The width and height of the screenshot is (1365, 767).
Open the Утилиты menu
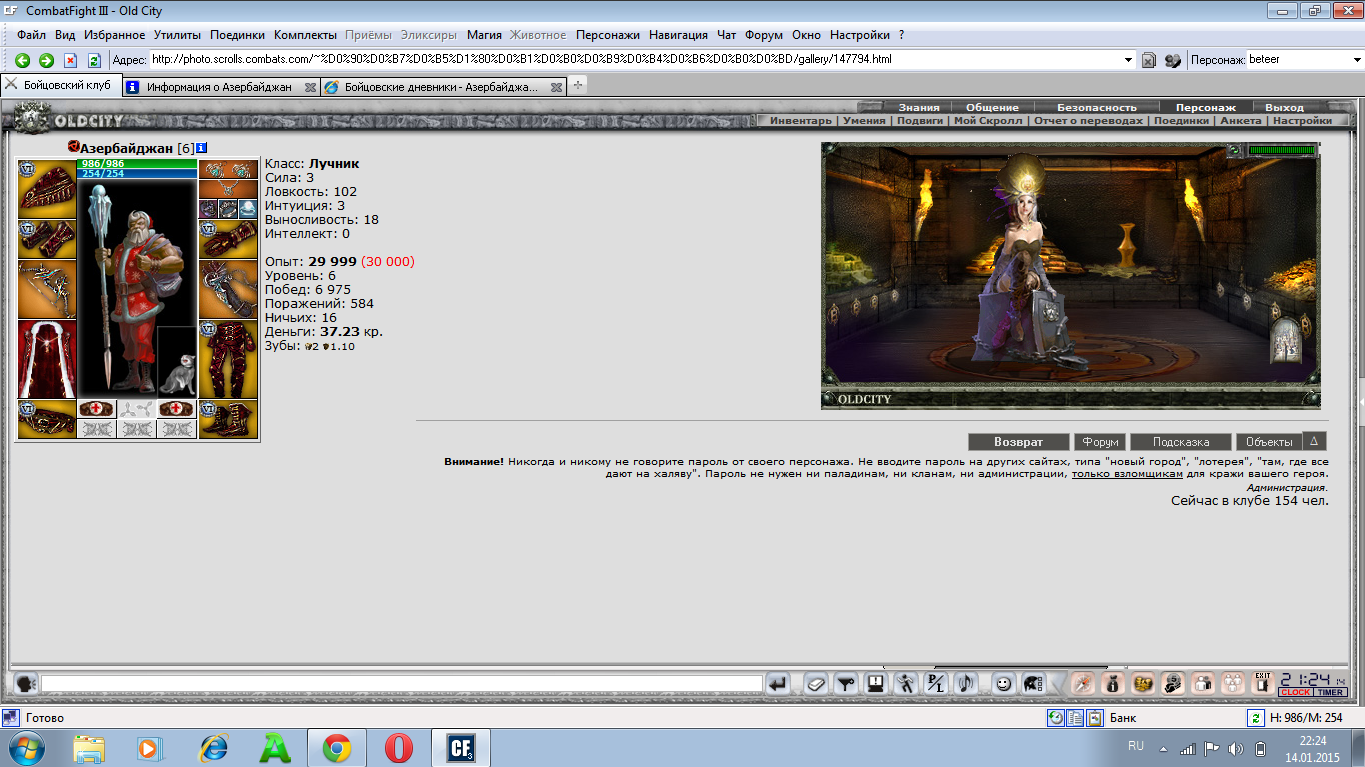tap(178, 34)
